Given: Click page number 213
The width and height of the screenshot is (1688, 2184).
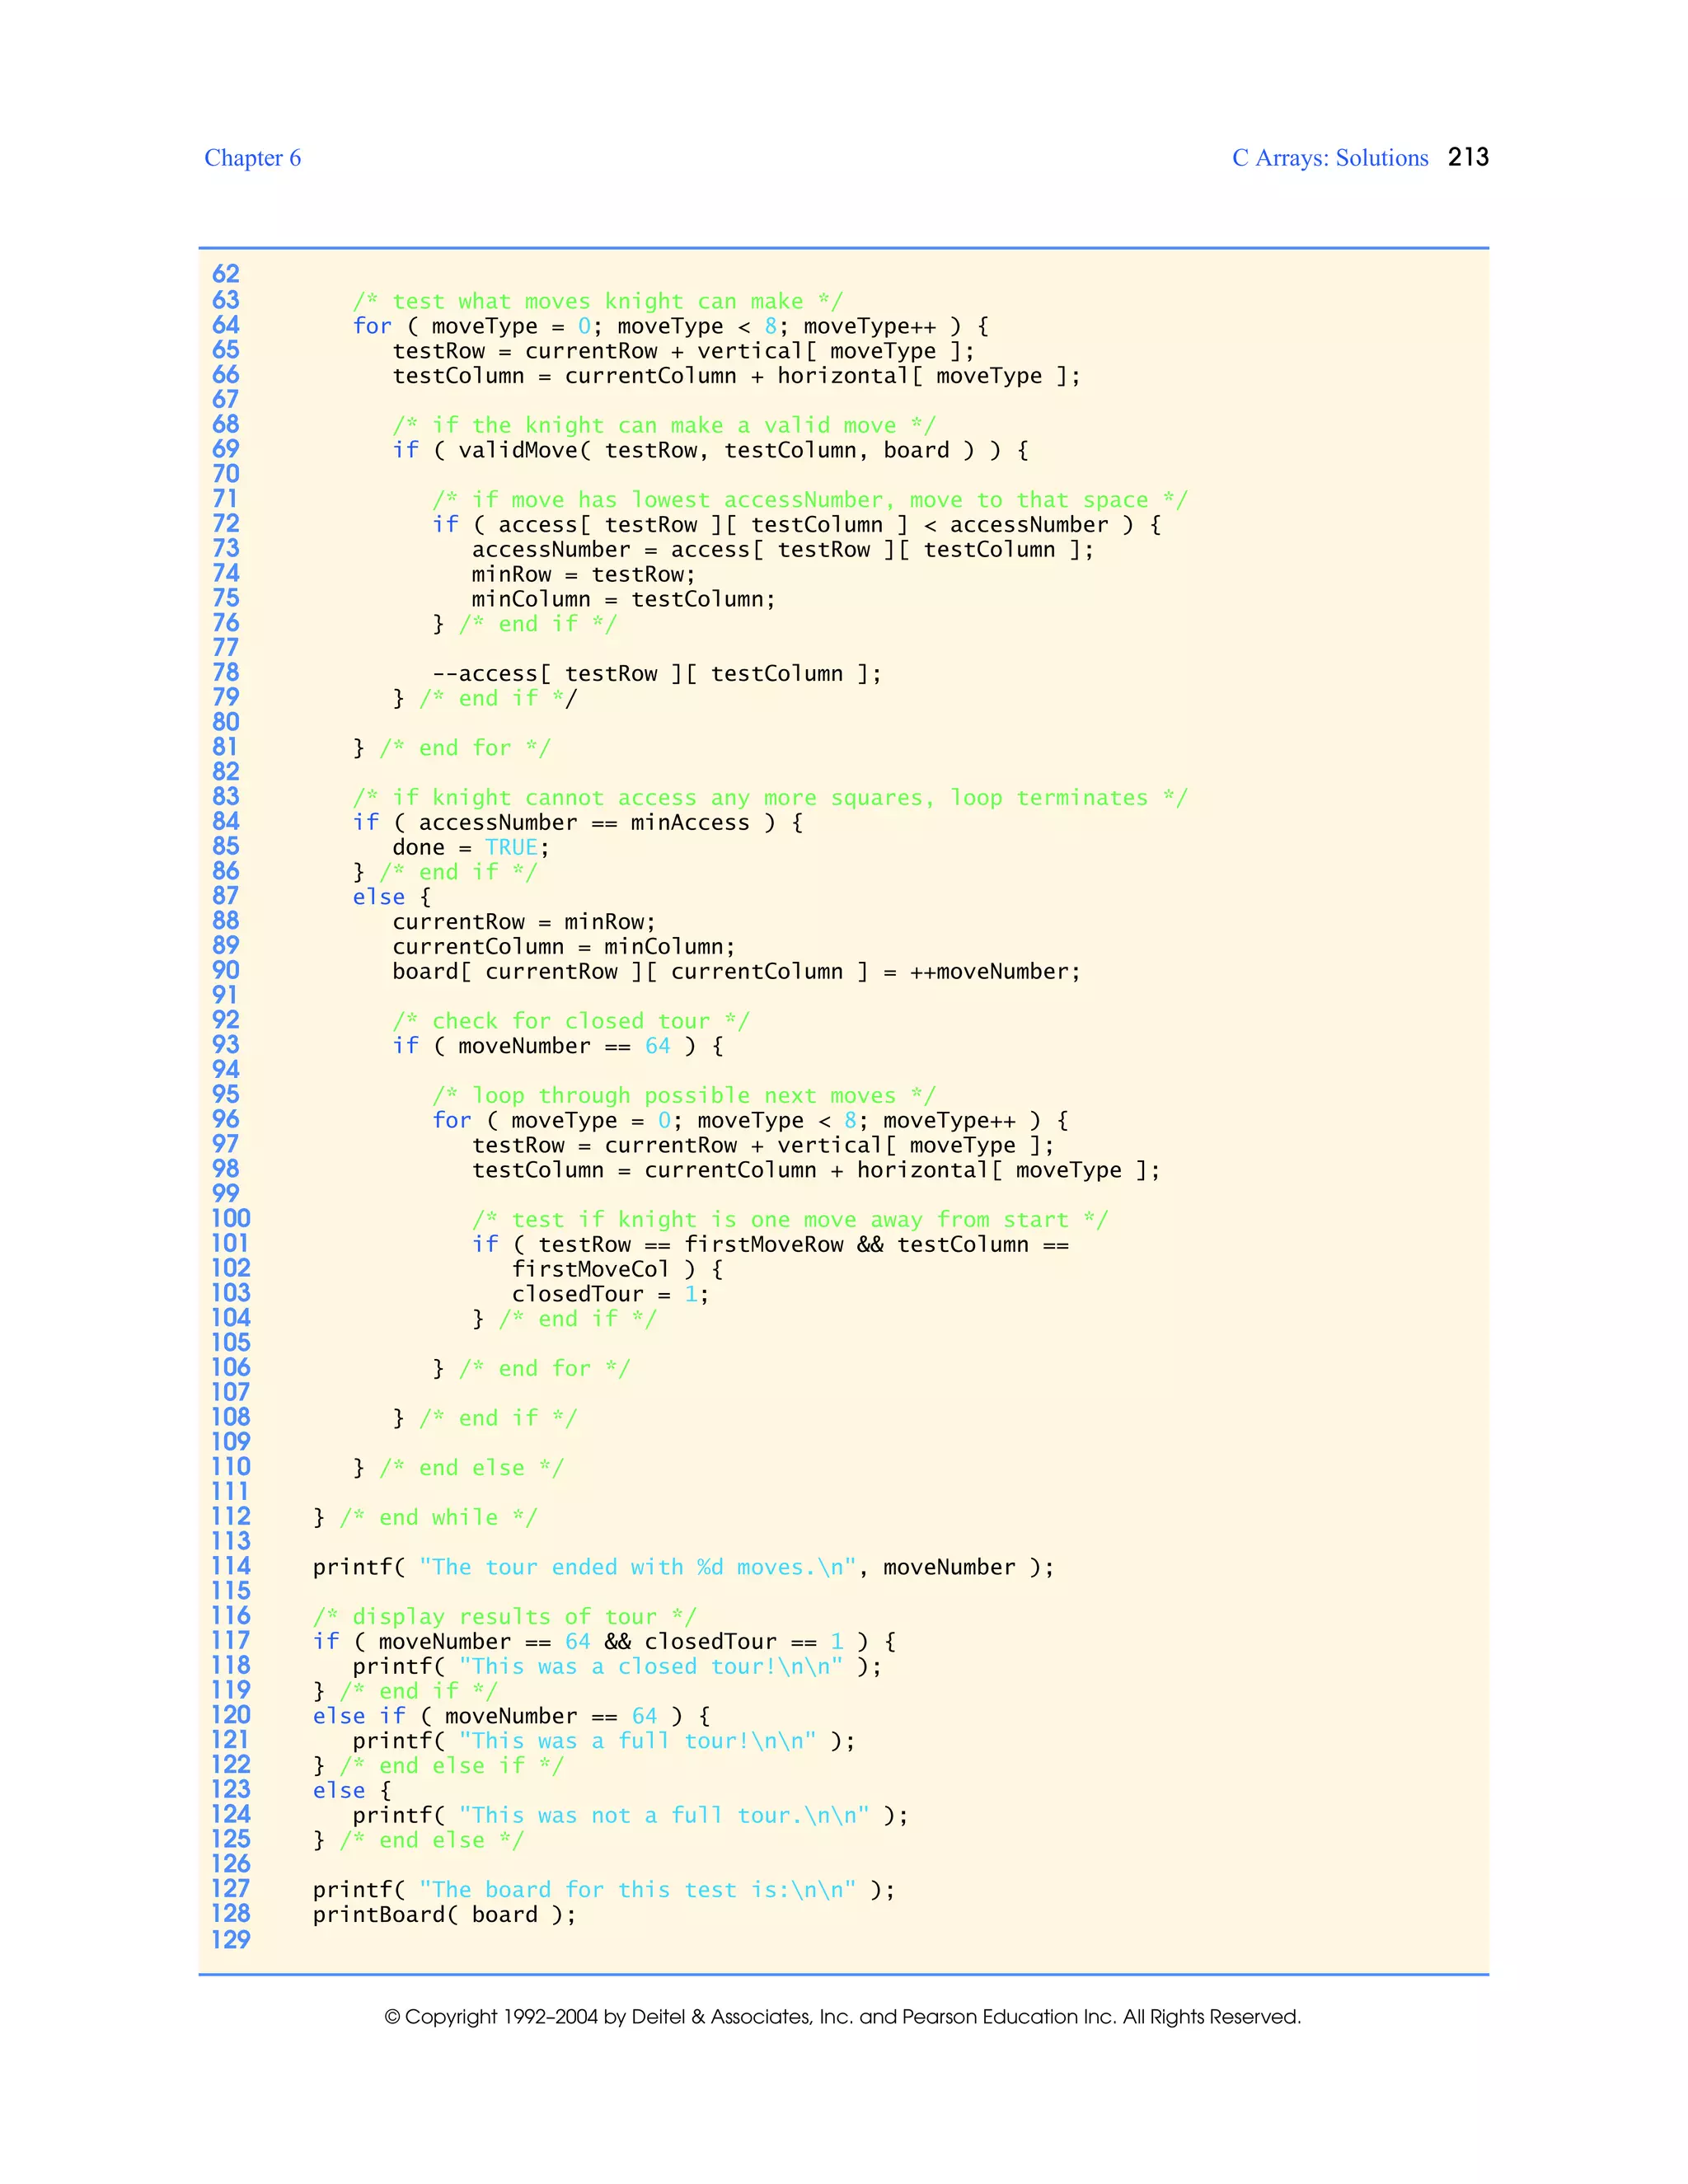Looking at the screenshot, I should point(1468,157).
